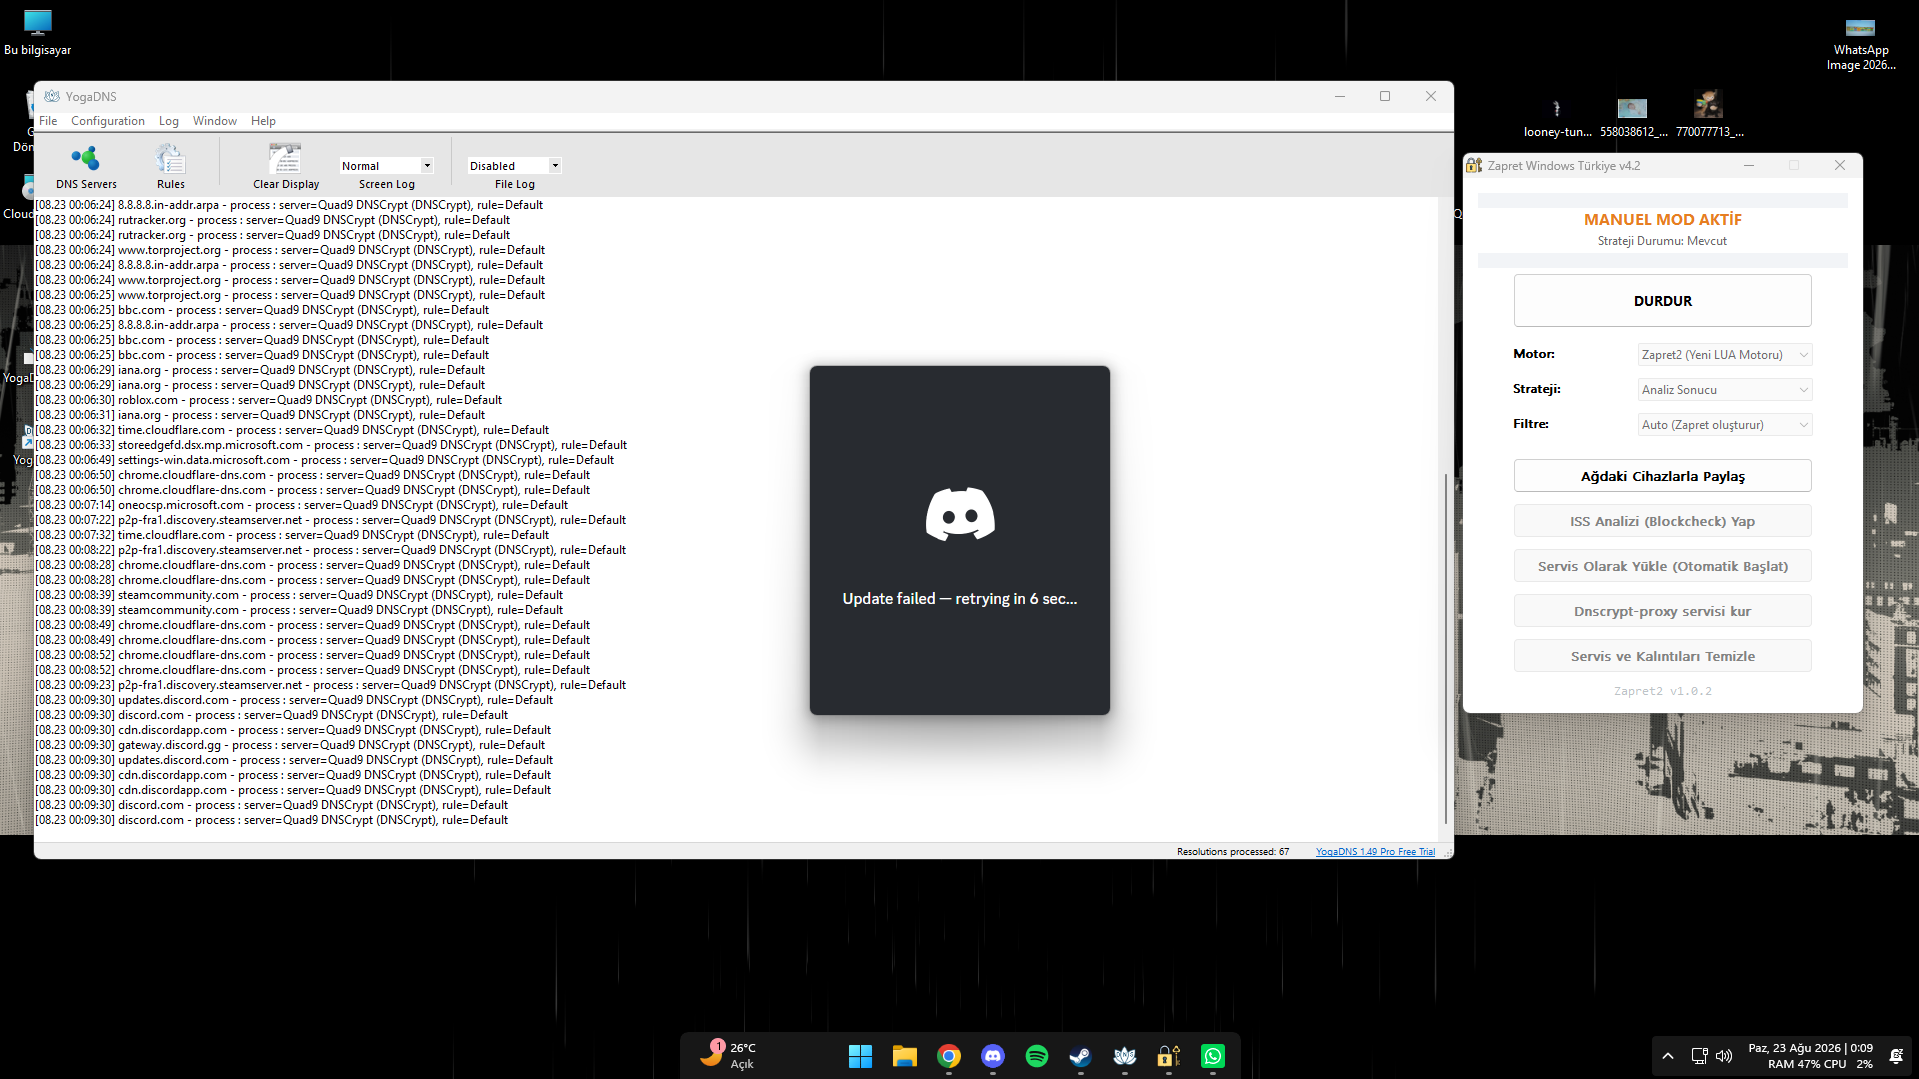Click the Zapret app icon in its title bar
This screenshot has height=1079, width=1919.
coord(1474,166)
